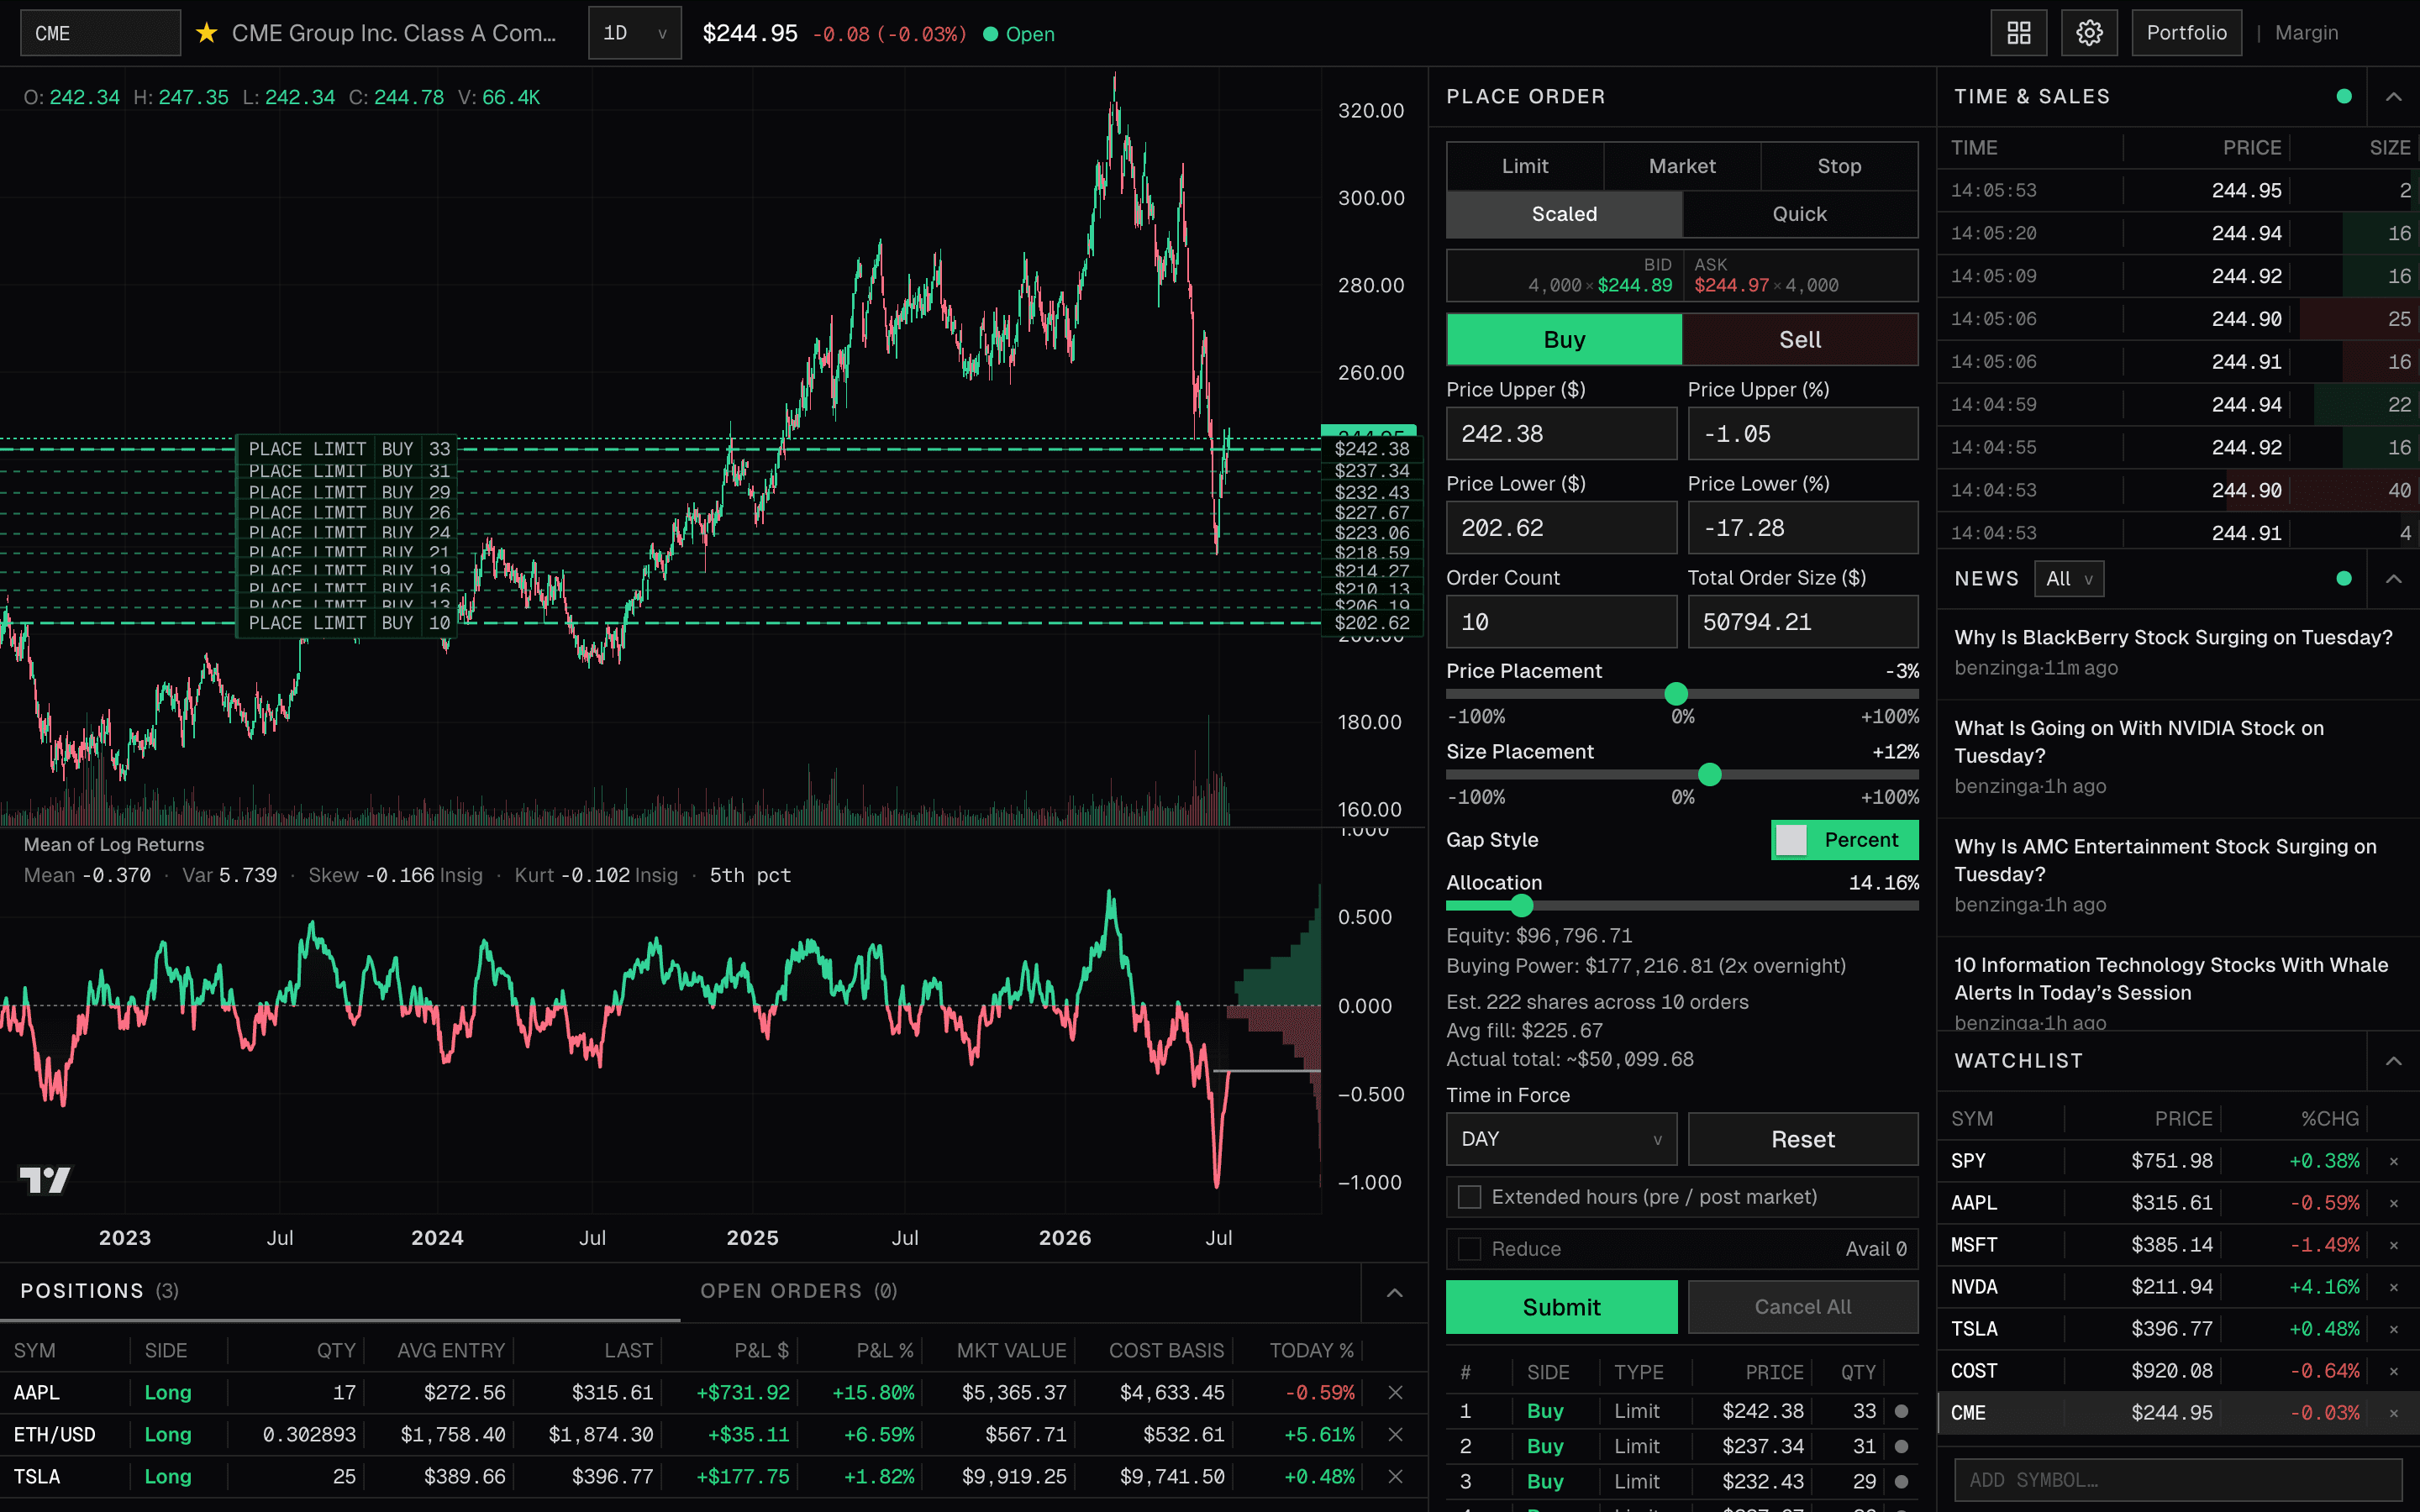Select the Limit order tab

point(1525,166)
